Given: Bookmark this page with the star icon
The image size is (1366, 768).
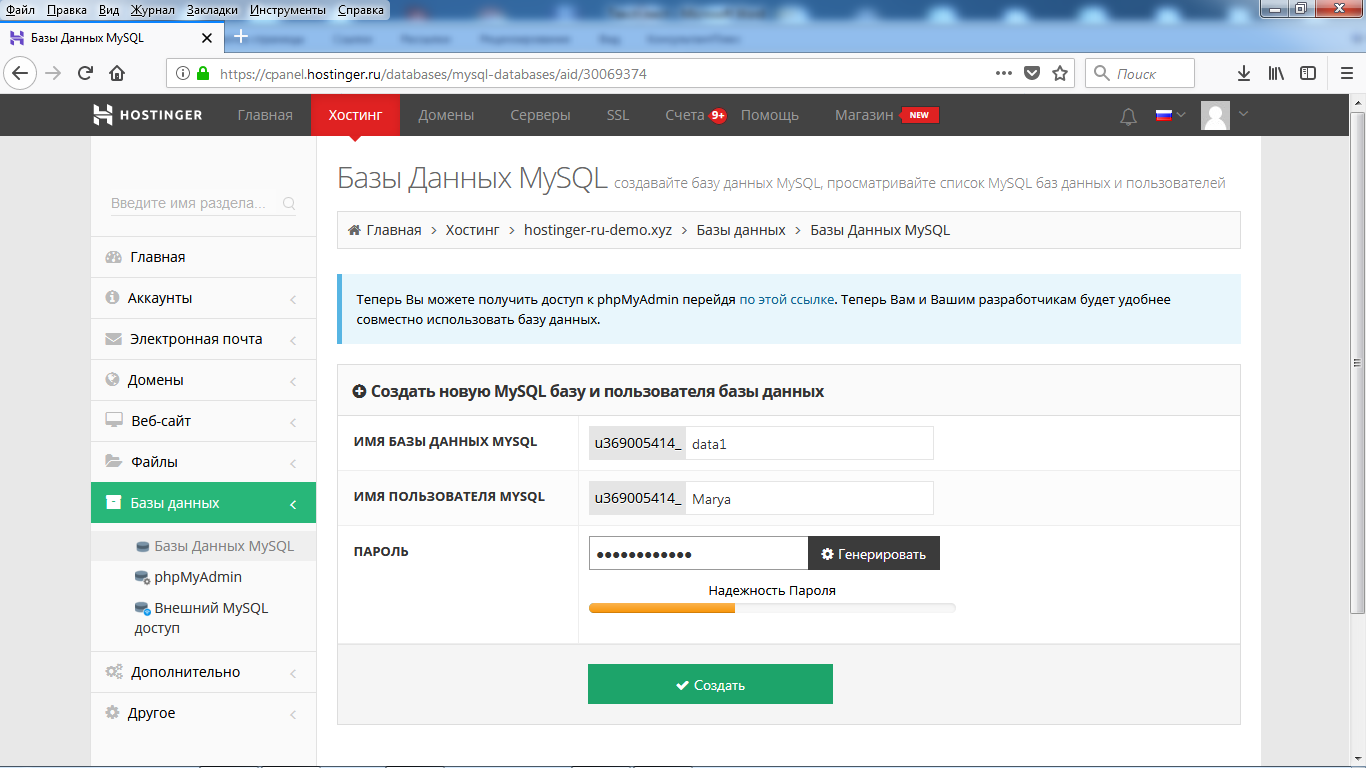Looking at the screenshot, I should click(1060, 73).
